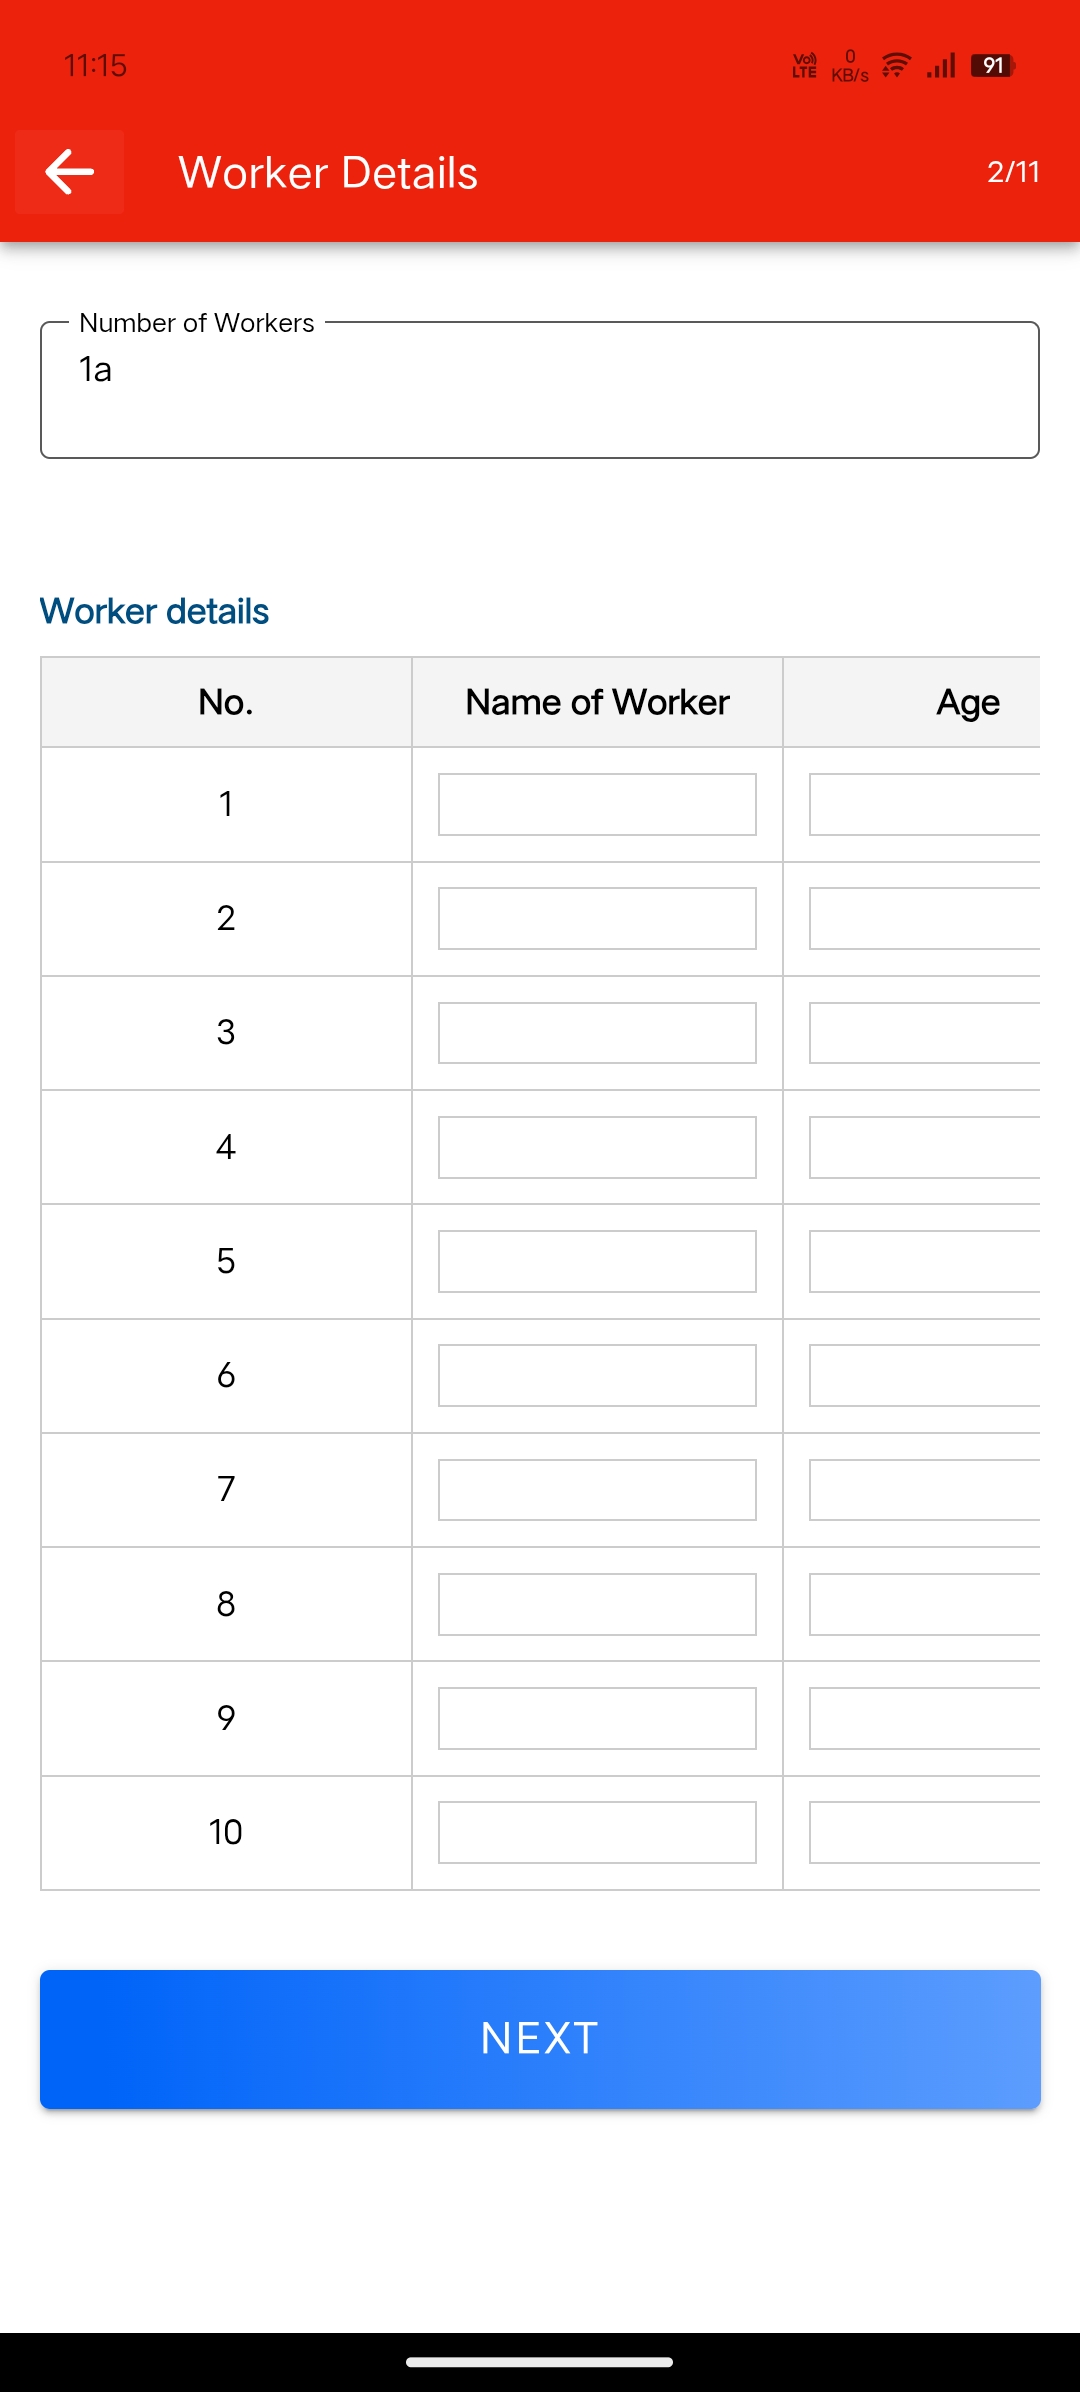This screenshot has width=1080, height=2392.
Task: Tap the cellular signal strength icon
Action: (941, 66)
